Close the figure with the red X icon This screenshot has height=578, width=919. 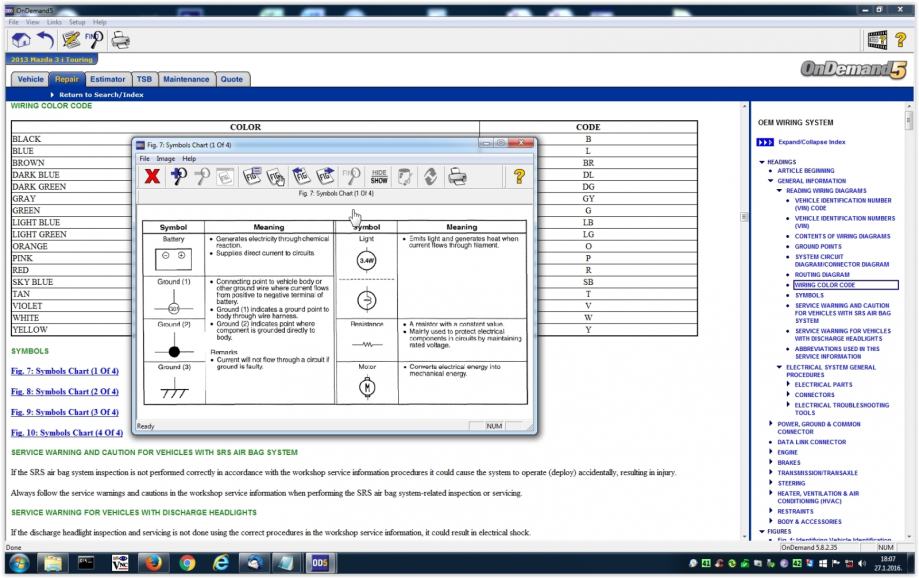[153, 176]
